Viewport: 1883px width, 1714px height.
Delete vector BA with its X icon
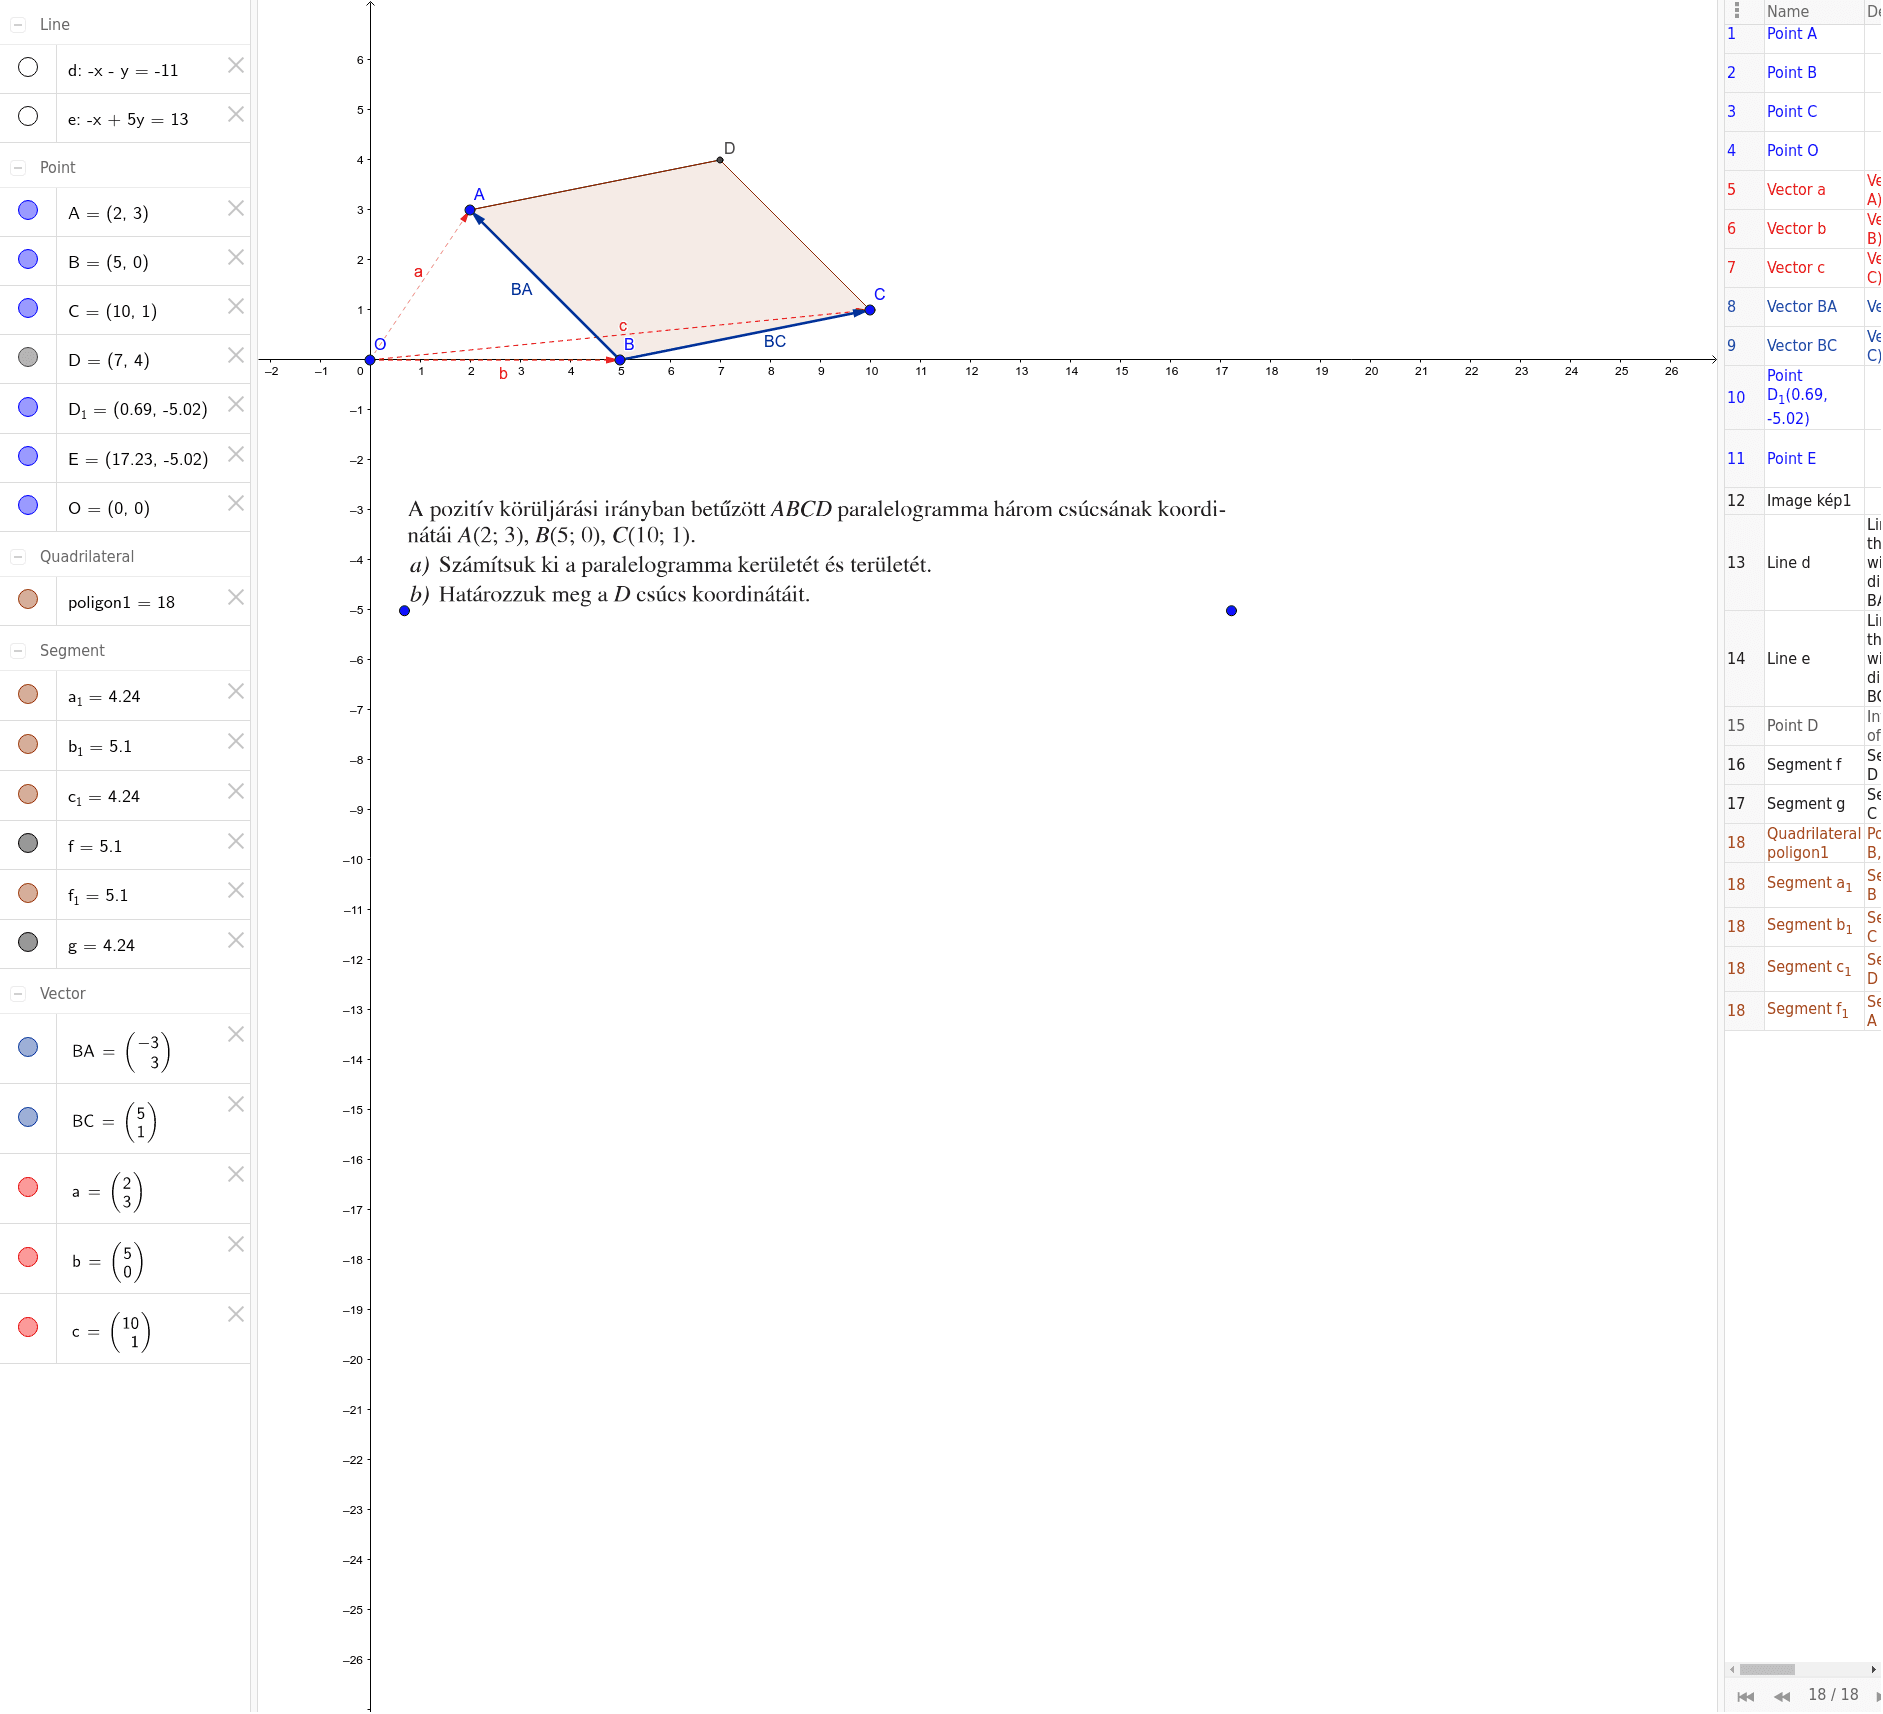[236, 1034]
